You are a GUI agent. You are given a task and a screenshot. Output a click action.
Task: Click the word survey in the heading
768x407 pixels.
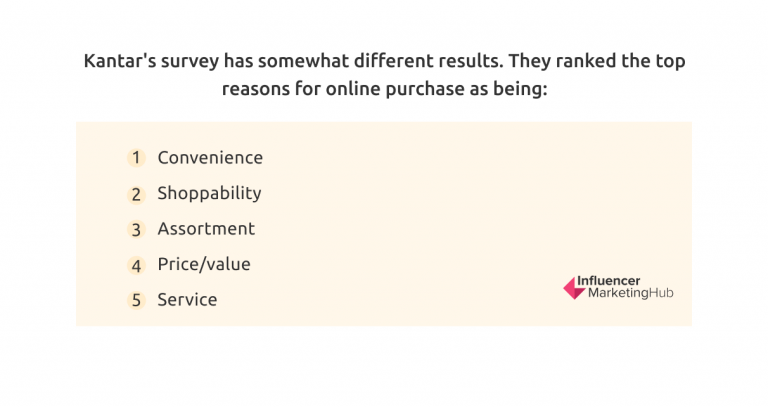coord(190,62)
